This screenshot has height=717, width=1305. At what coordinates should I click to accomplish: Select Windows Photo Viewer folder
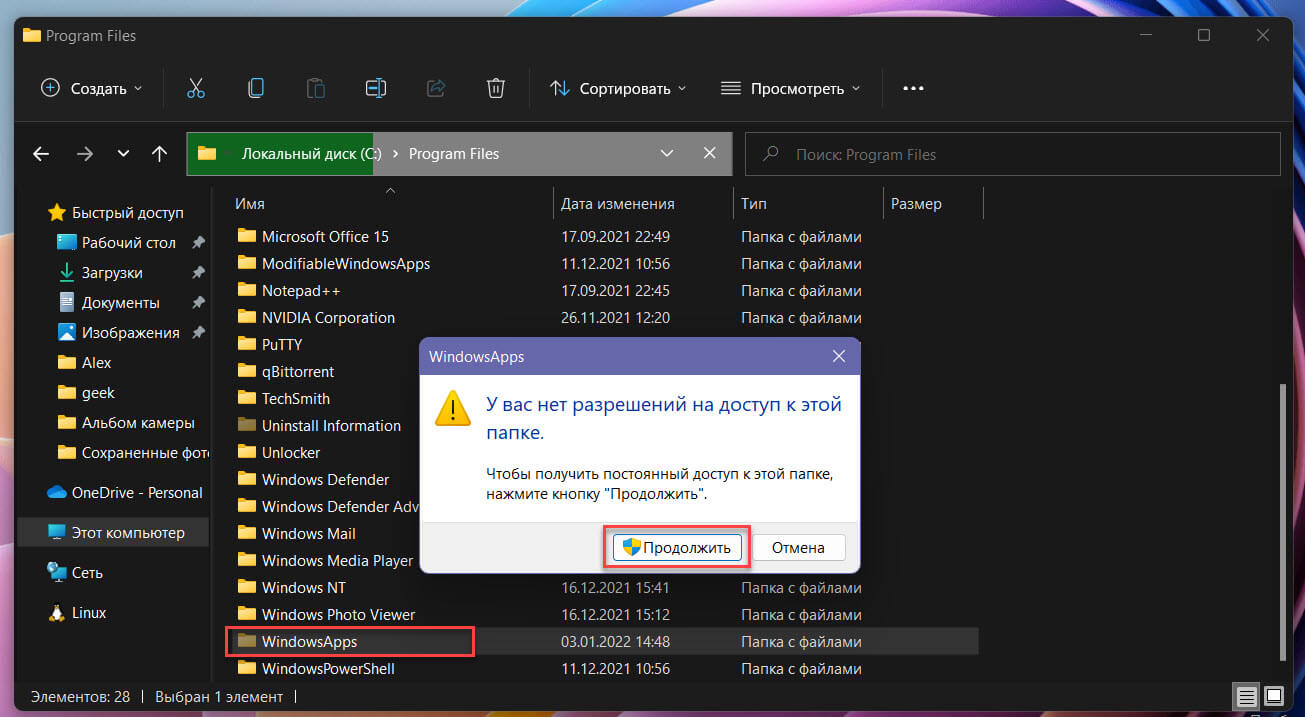pos(338,615)
